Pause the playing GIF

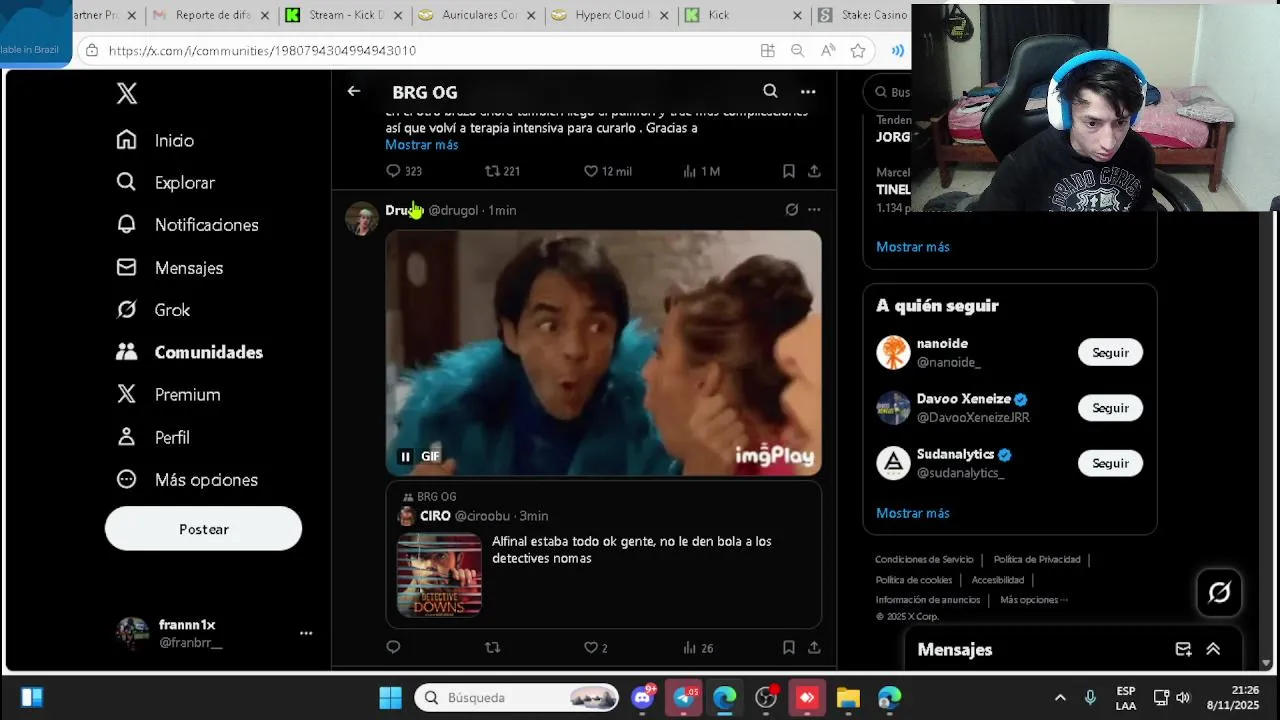click(x=405, y=456)
